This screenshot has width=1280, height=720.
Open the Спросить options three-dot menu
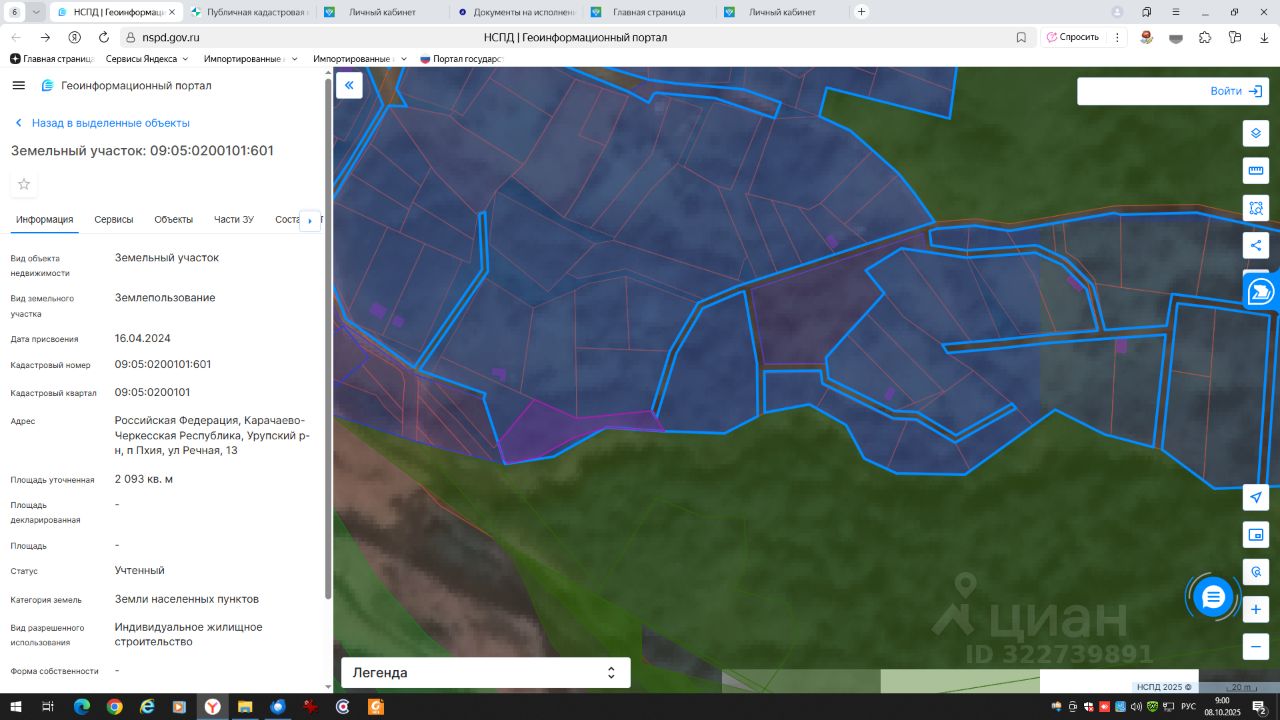click(x=1115, y=37)
